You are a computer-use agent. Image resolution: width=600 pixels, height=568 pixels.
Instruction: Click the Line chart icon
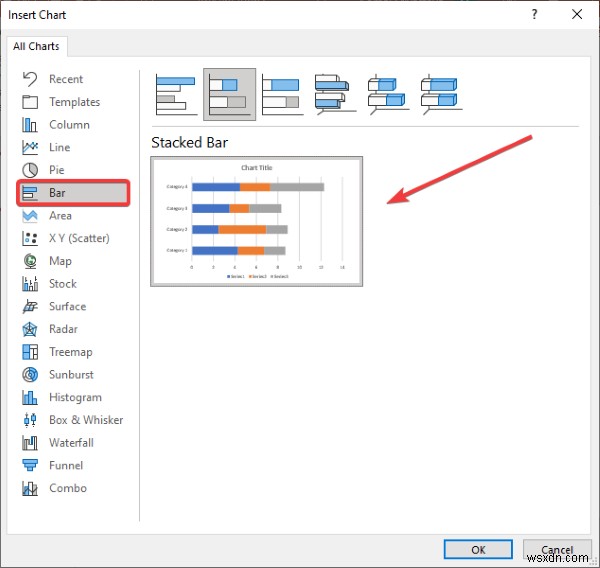coord(30,147)
